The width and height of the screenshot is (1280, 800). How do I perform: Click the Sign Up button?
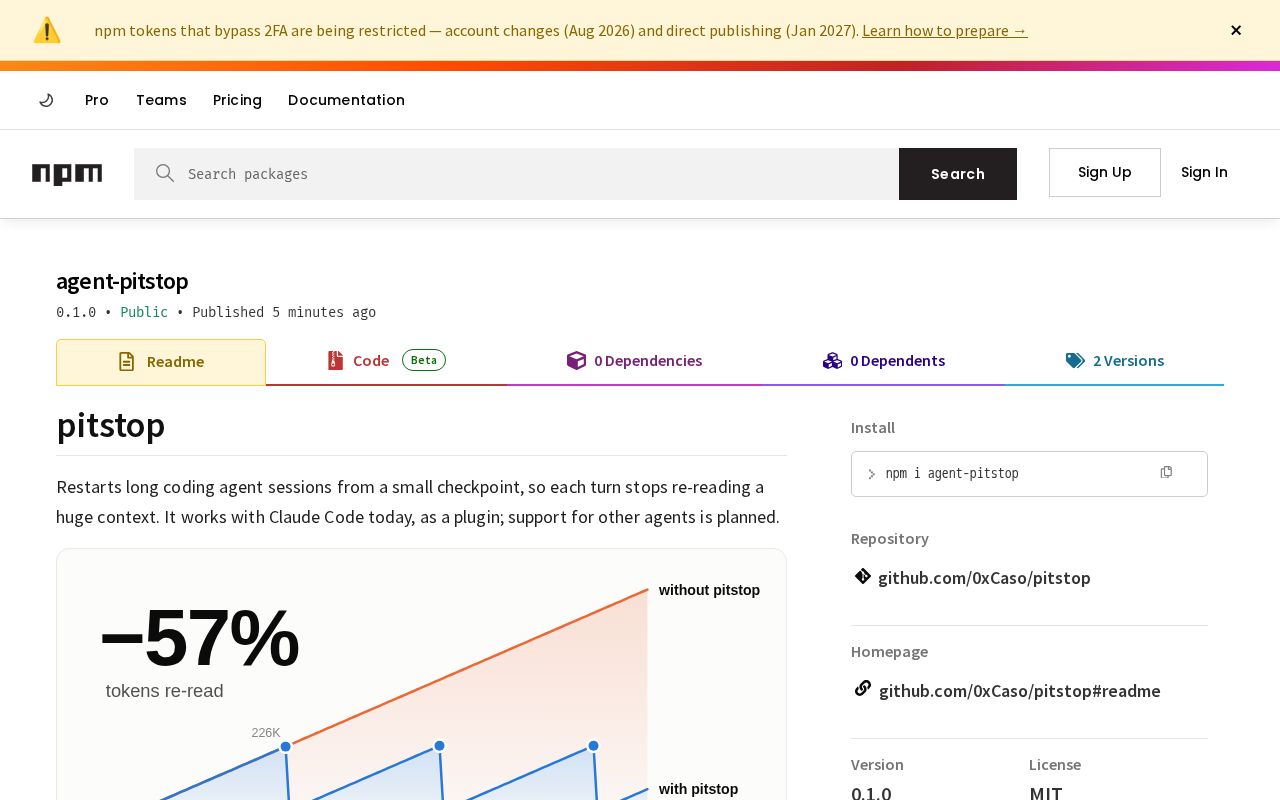1105,172
